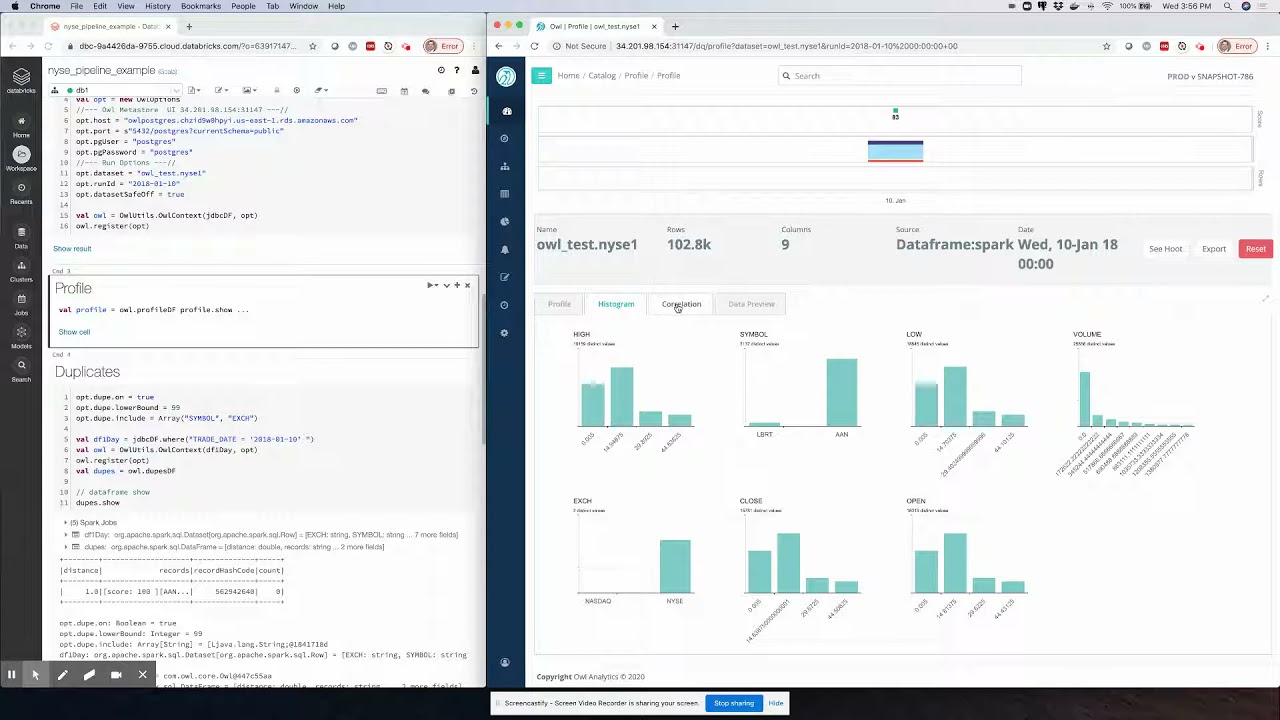Click the See Hoot link

pyautogui.click(x=1165, y=249)
